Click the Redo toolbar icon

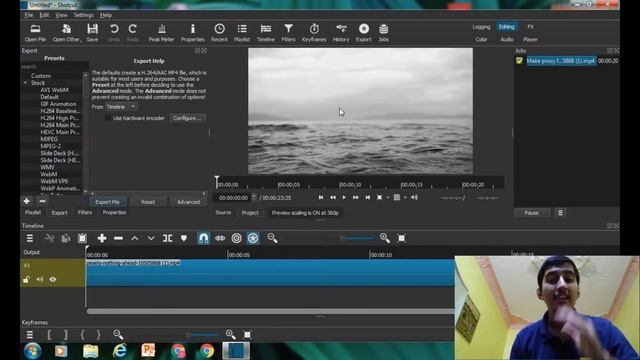click(x=132, y=33)
